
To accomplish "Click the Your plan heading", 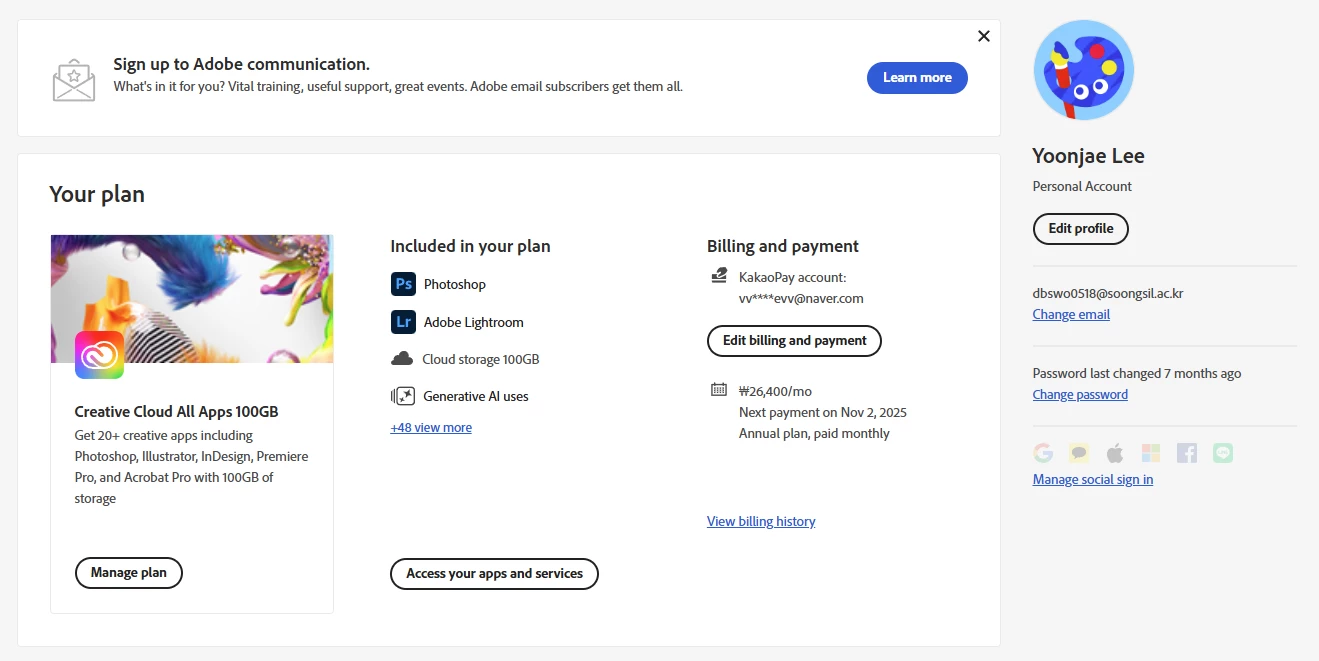I will tap(97, 194).
